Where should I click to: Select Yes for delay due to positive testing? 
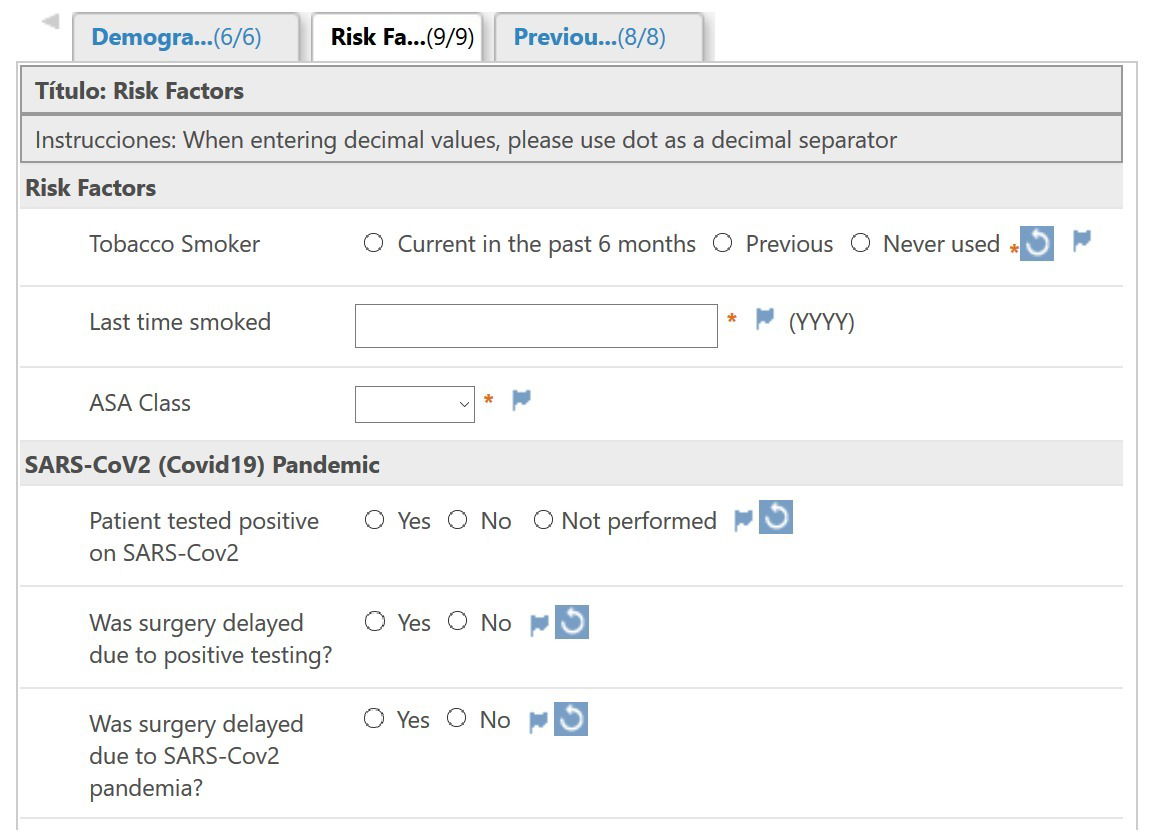pyautogui.click(x=375, y=622)
